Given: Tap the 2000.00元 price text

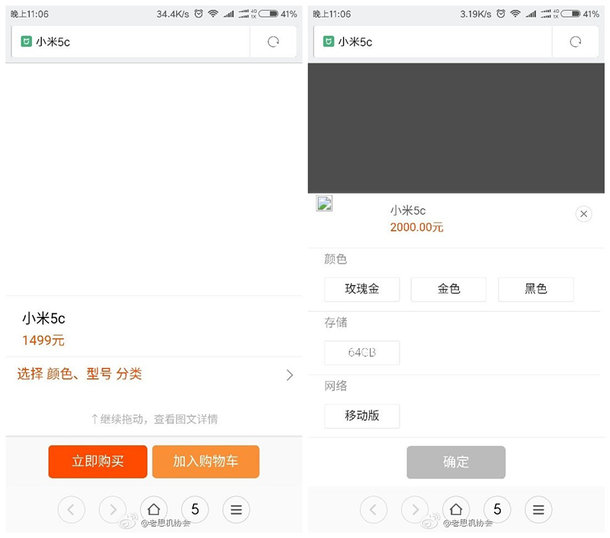Looking at the screenshot, I should pyautogui.click(x=417, y=227).
